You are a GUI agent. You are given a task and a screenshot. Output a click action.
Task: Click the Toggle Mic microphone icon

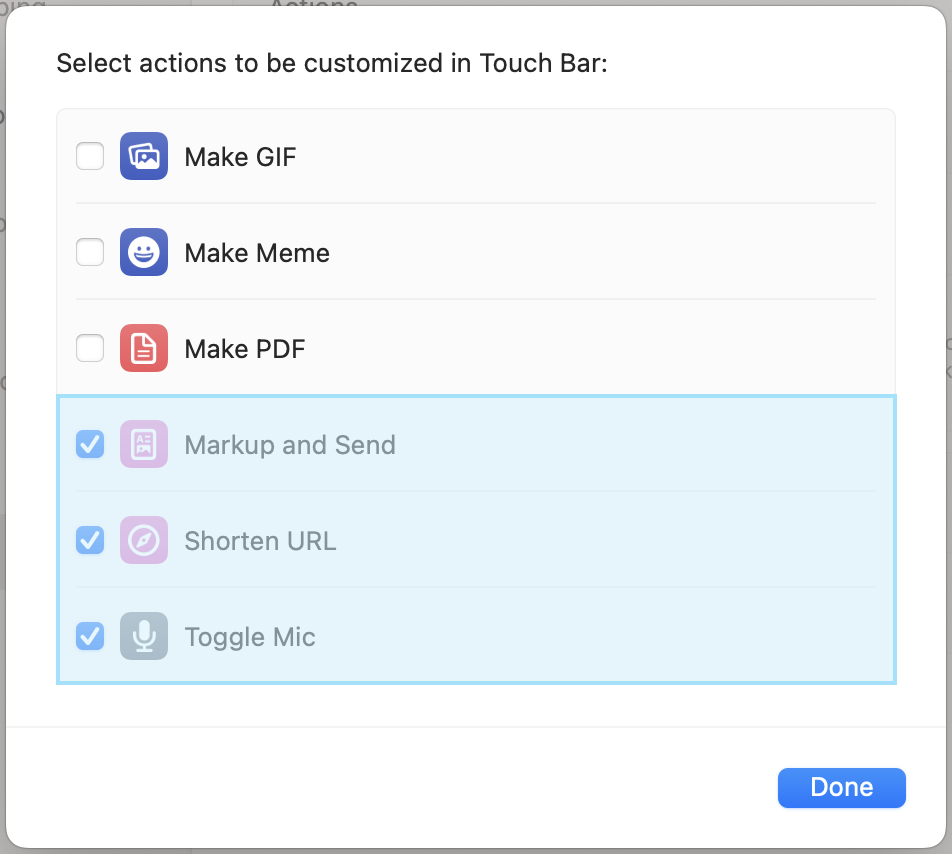pyautogui.click(x=144, y=637)
